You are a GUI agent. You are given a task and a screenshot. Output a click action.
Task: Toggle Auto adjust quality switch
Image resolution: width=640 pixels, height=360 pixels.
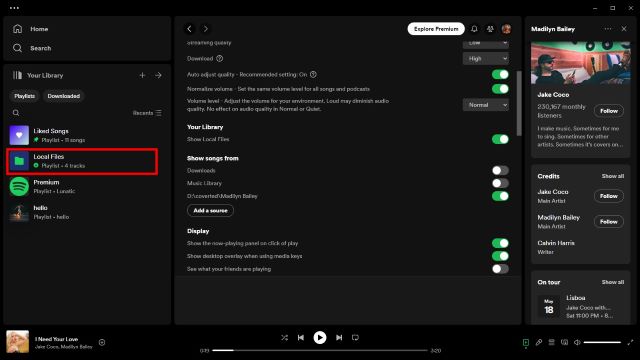(x=500, y=74)
